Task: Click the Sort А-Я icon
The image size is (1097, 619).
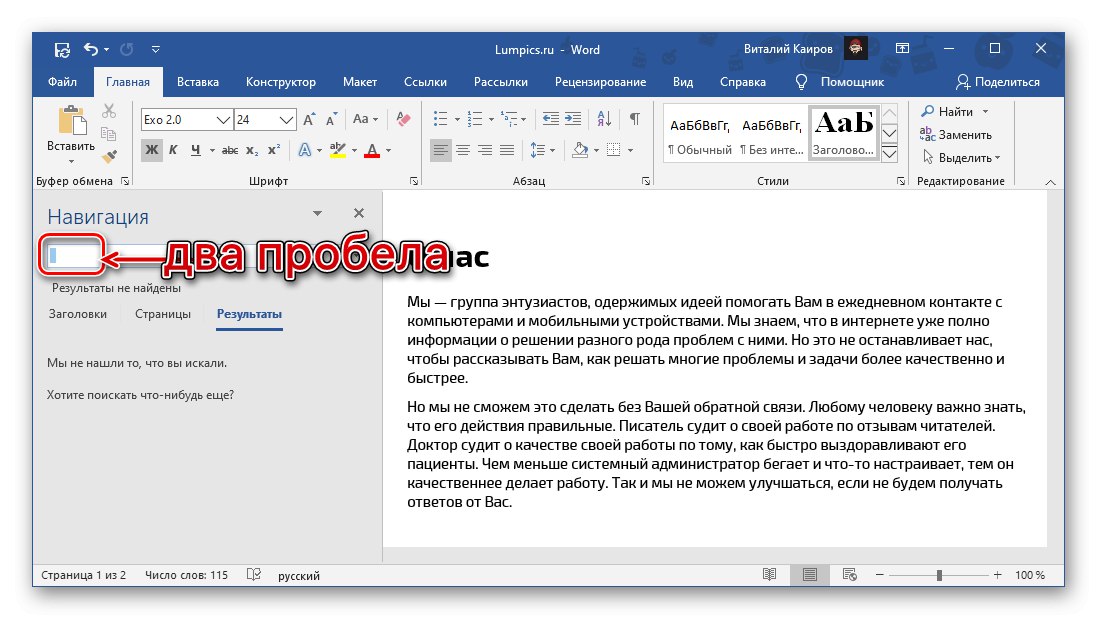Action: click(x=606, y=119)
